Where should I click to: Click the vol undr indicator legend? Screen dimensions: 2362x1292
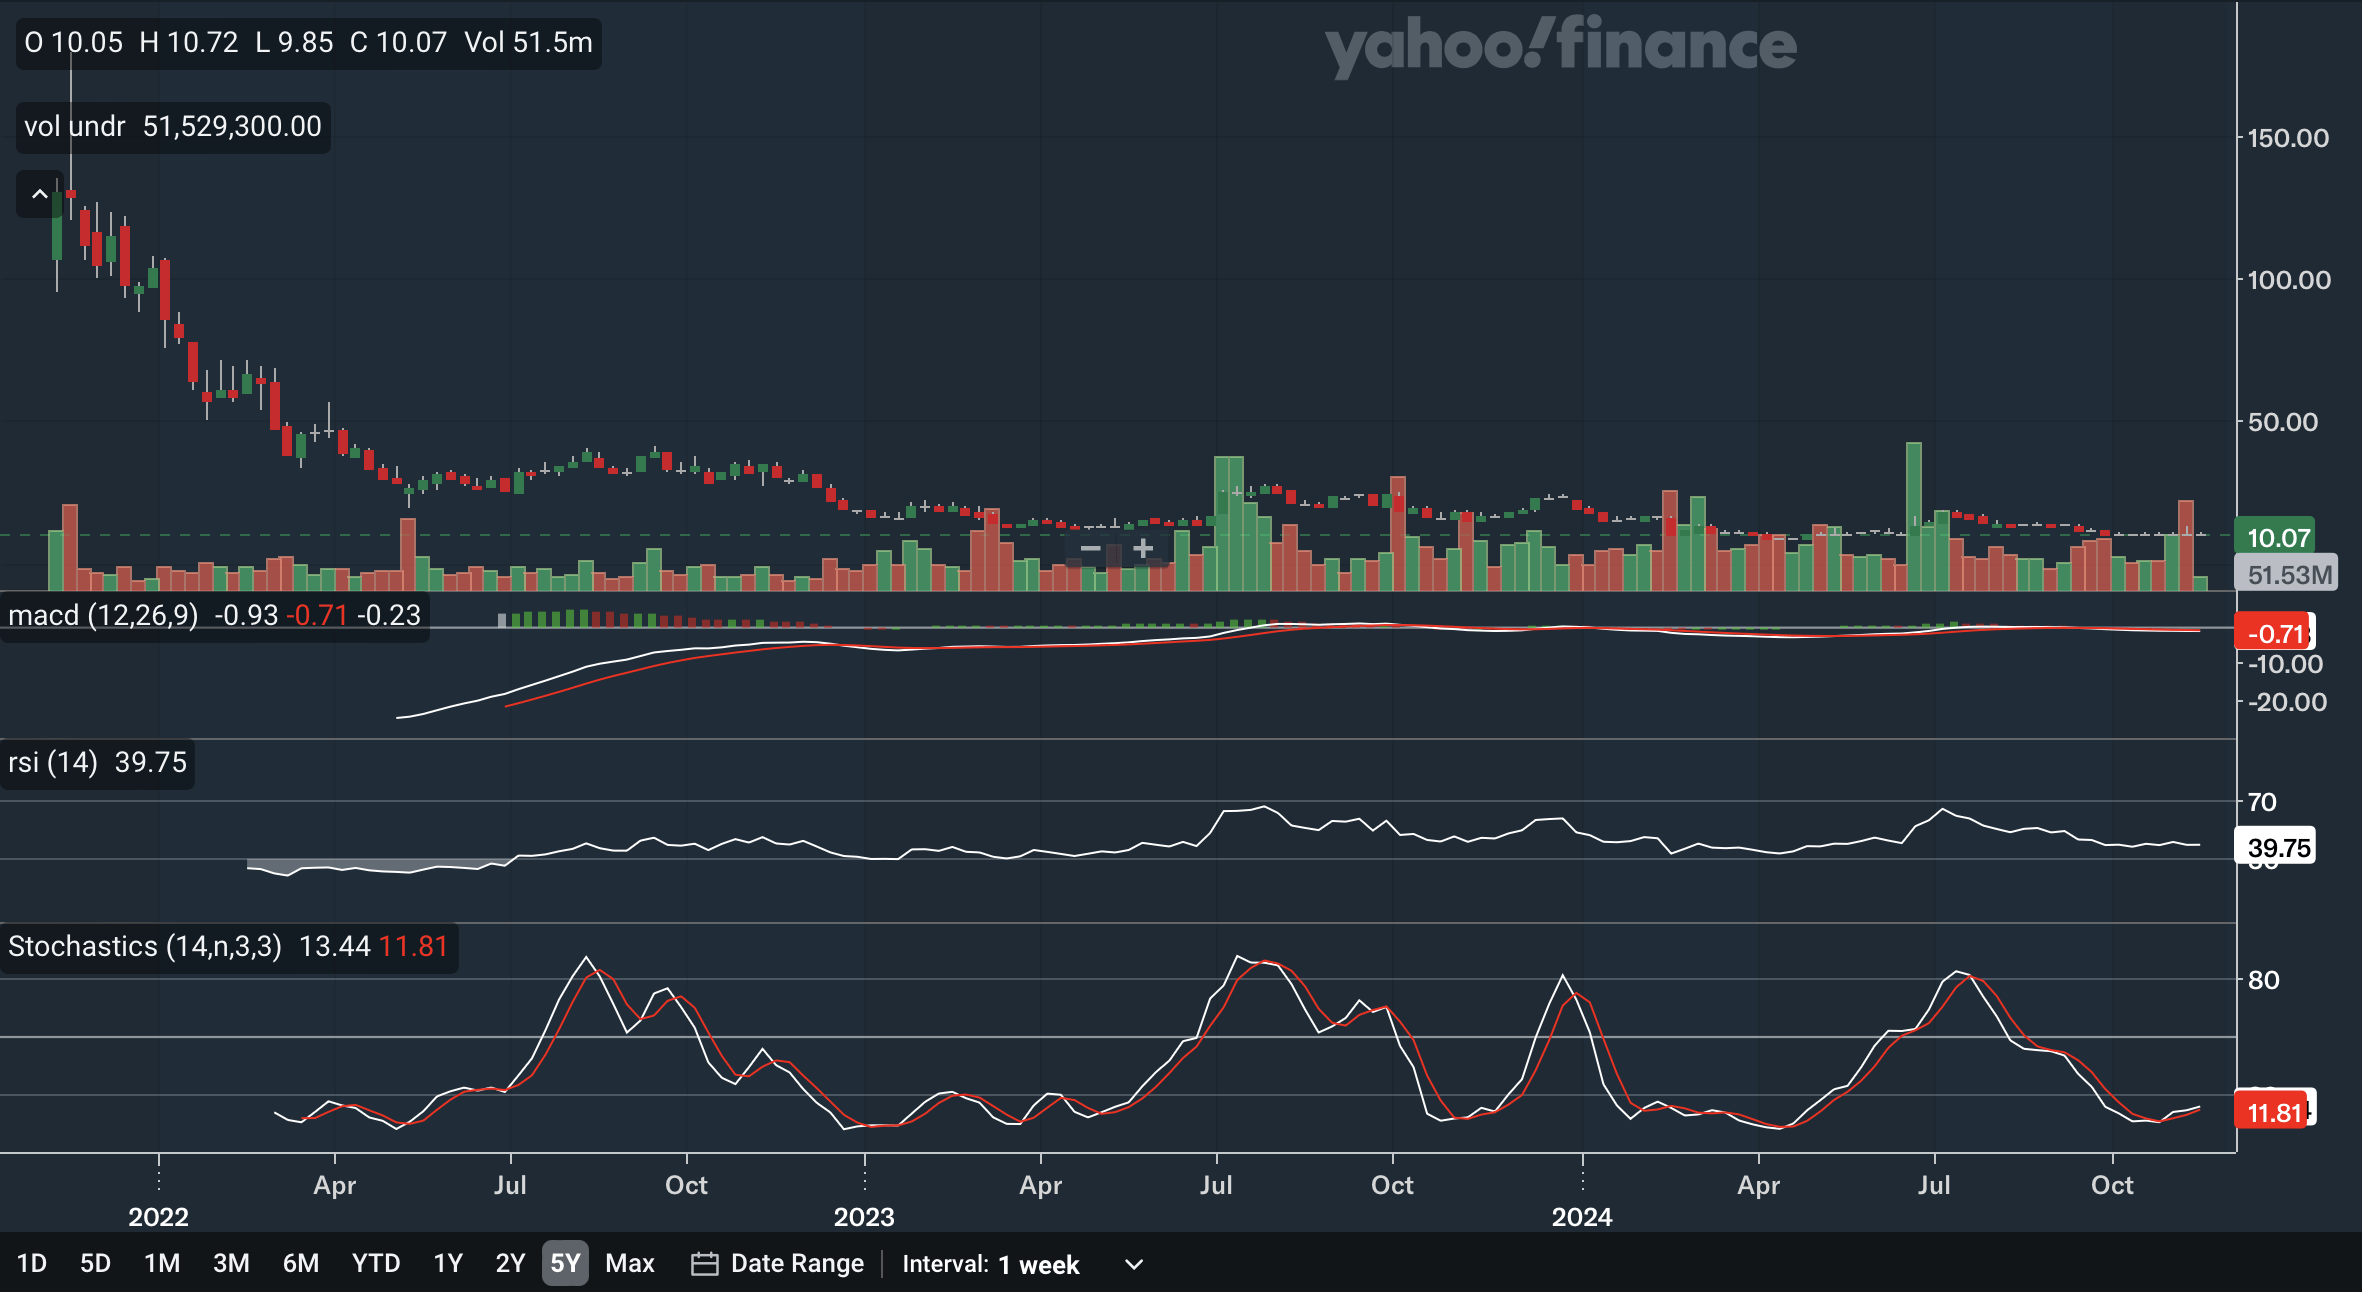tap(74, 127)
